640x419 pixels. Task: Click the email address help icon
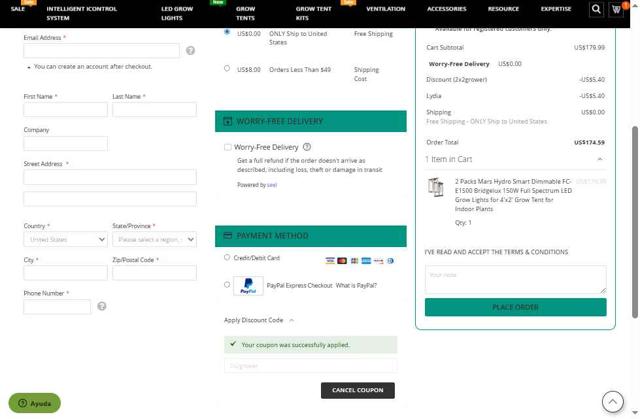pos(190,51)
